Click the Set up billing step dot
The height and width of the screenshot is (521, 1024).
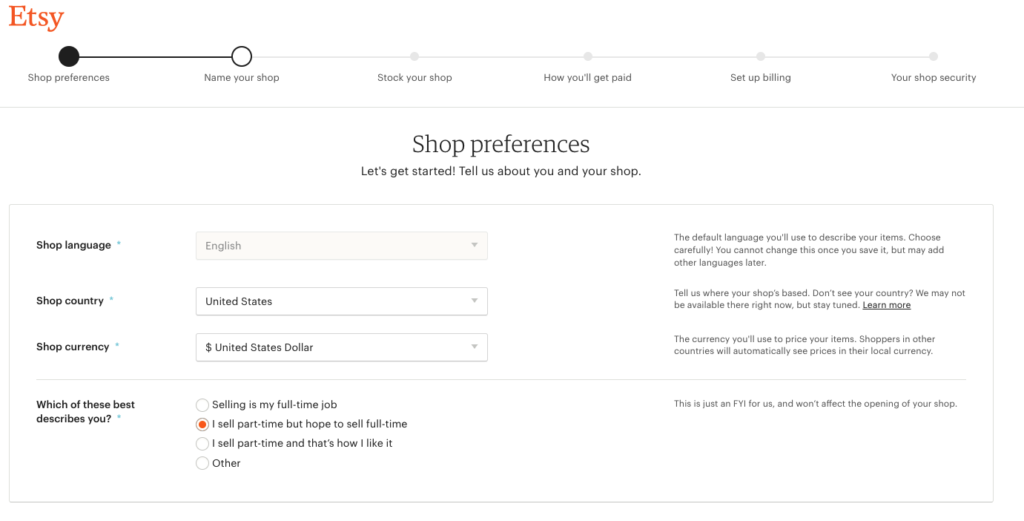point(761,56)
